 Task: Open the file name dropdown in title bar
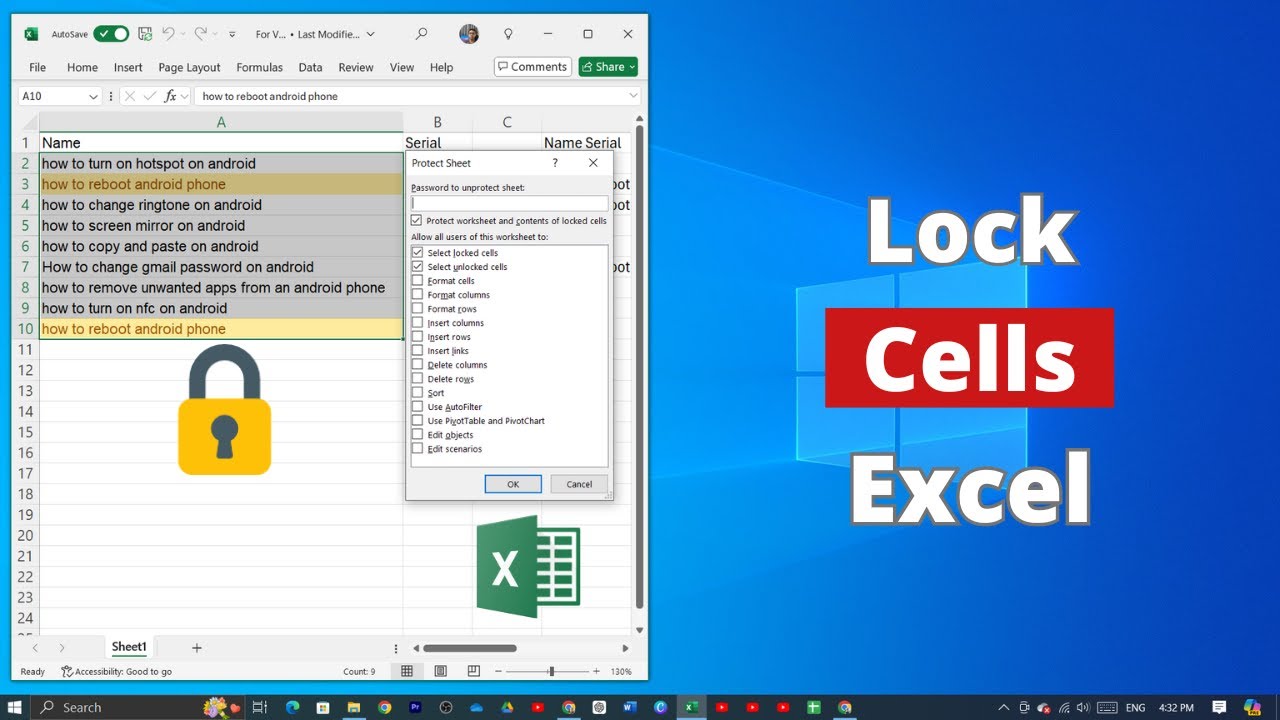pos(371,34)
